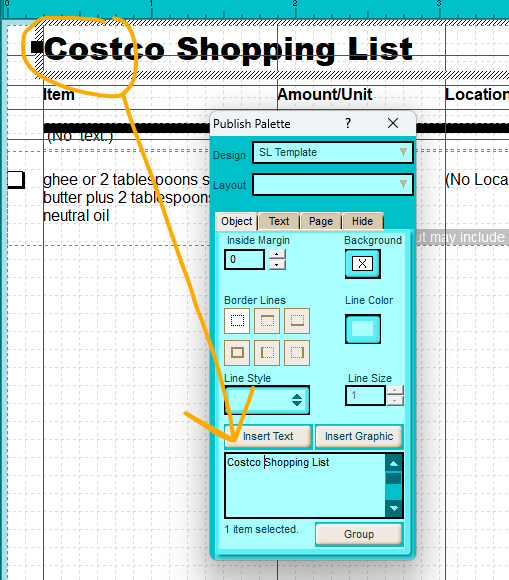Click the Insert Graphic button
The width and height of the screenshot is (509, 580).
[359, 436]
